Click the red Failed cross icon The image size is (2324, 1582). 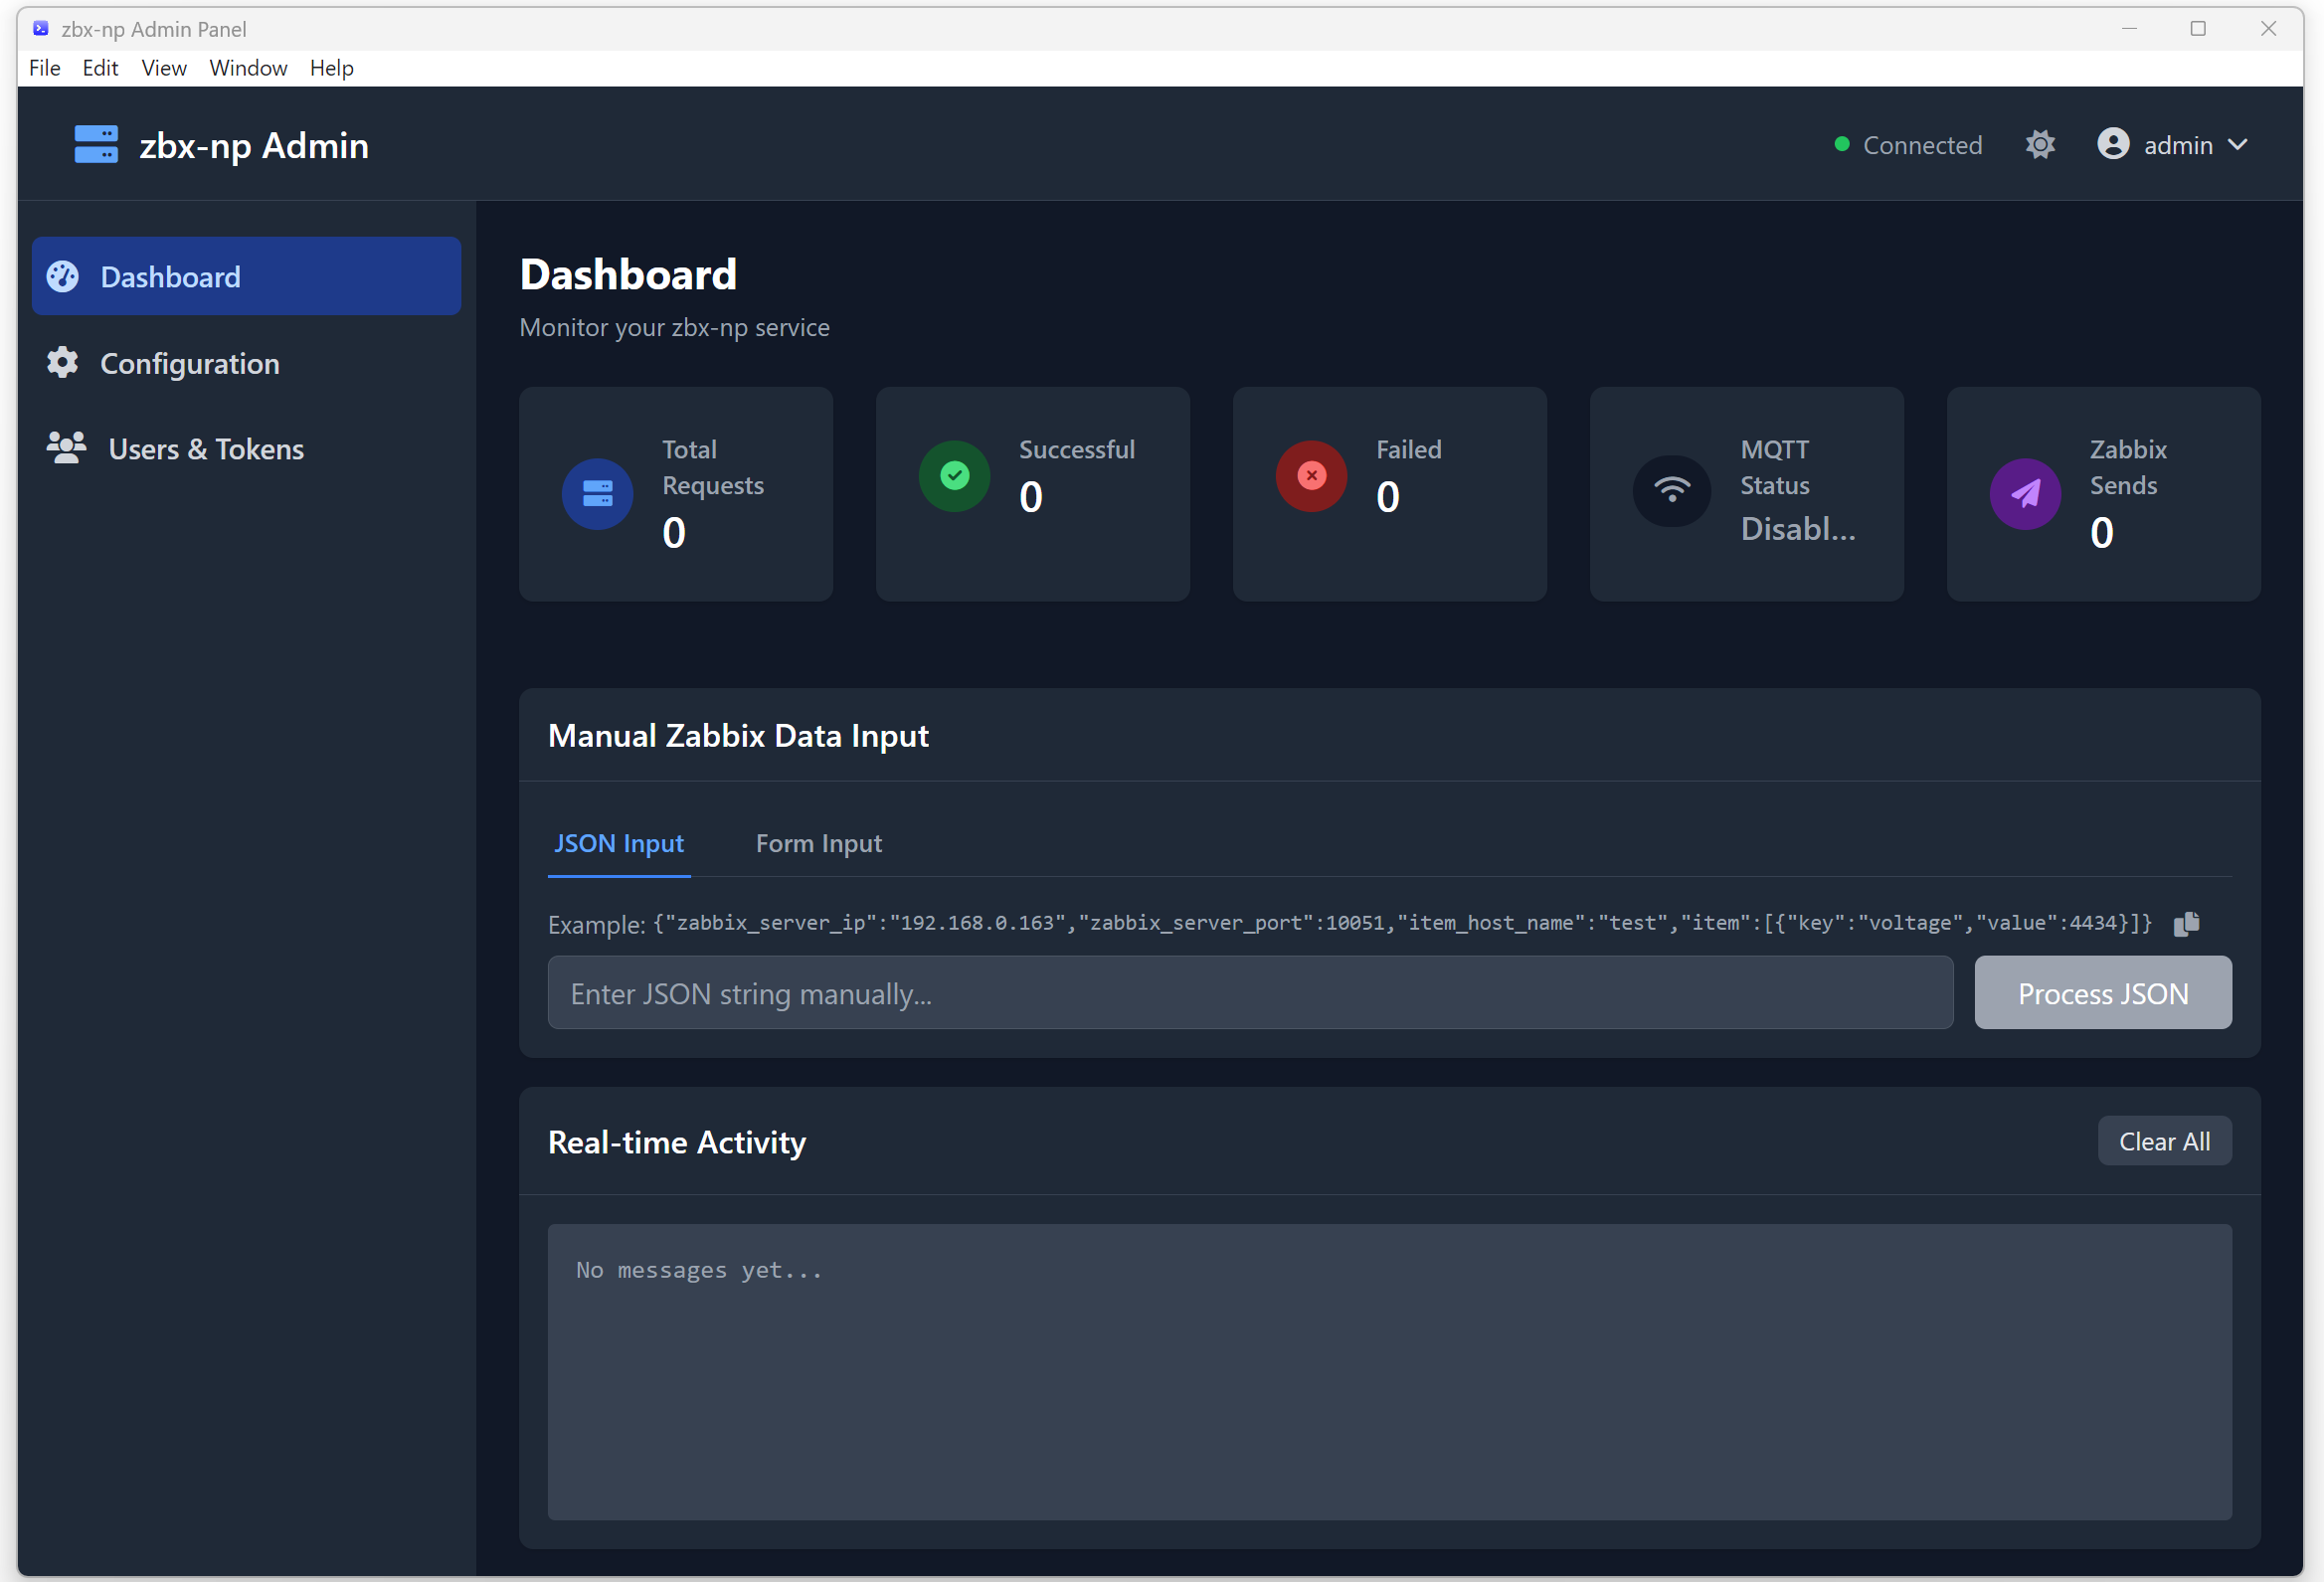[x=1311, y=476]
